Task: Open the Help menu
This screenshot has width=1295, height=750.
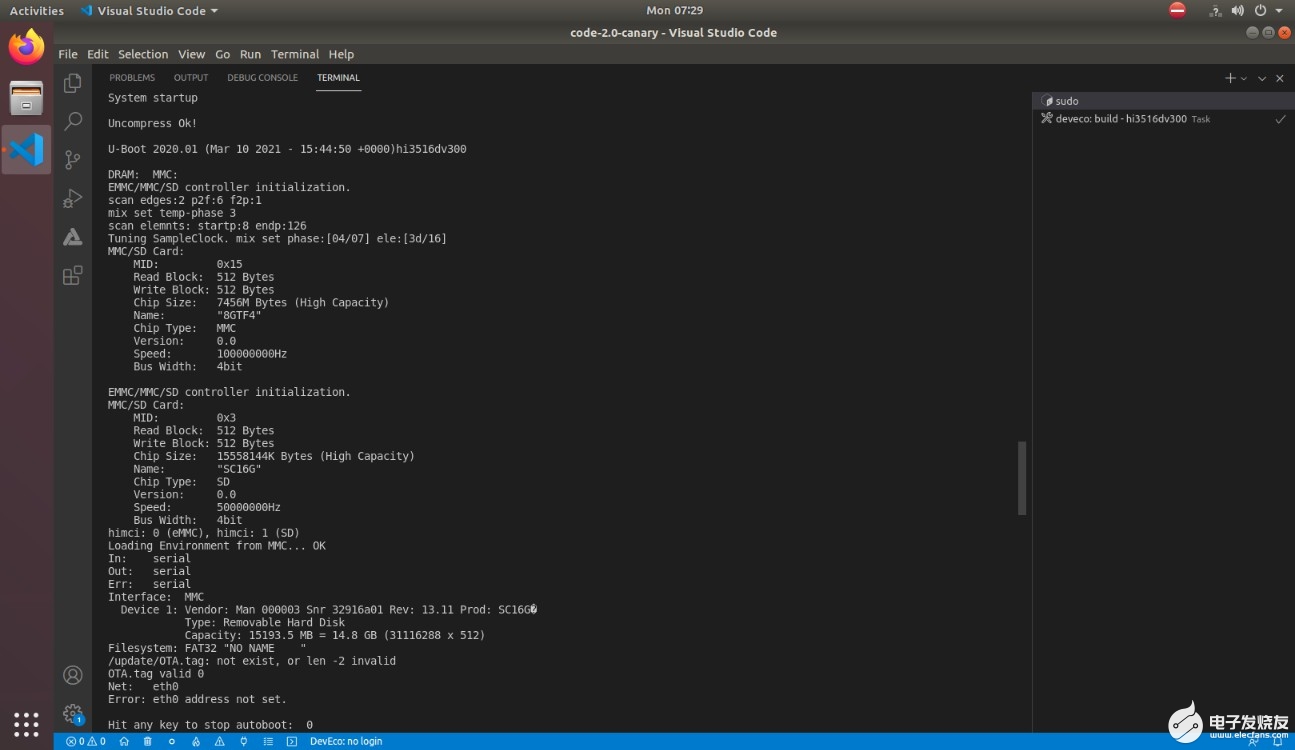Action: click(x=341, y=54)
